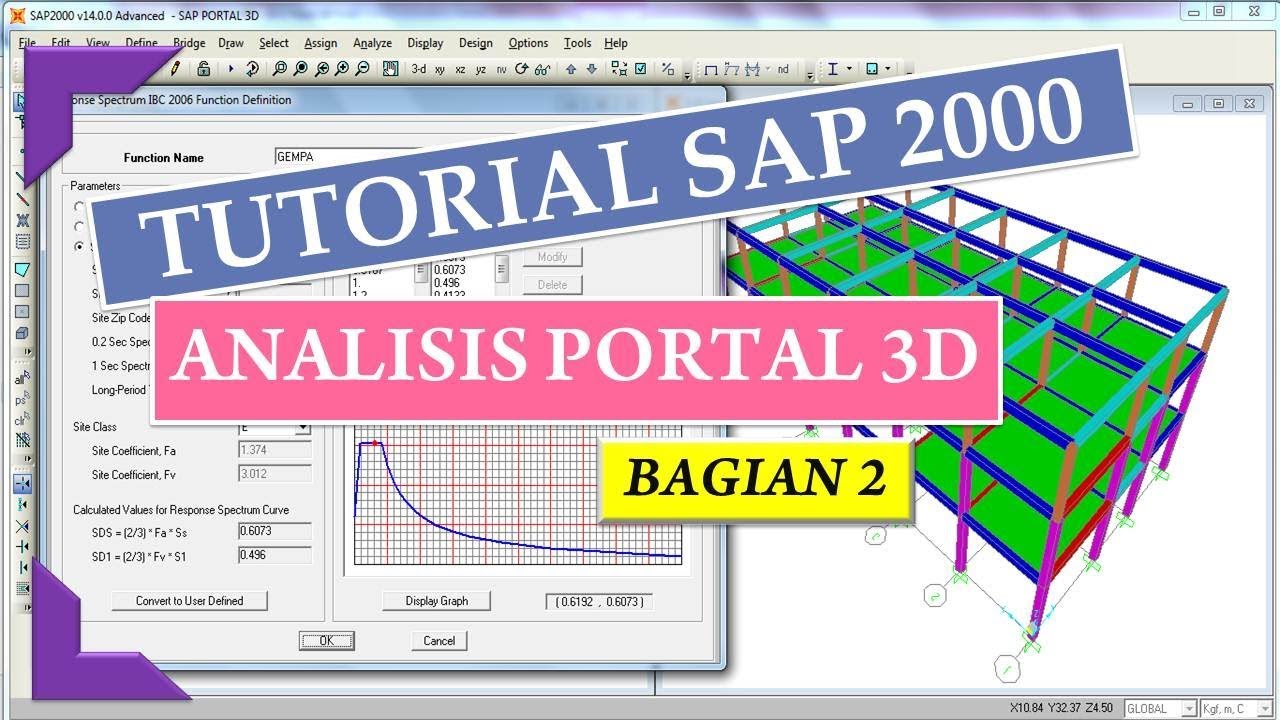Viewport: 1280px width, 720px height.
Task: Click the Draw Rectangular Area tool icon
Action: (x=22, y=291)
